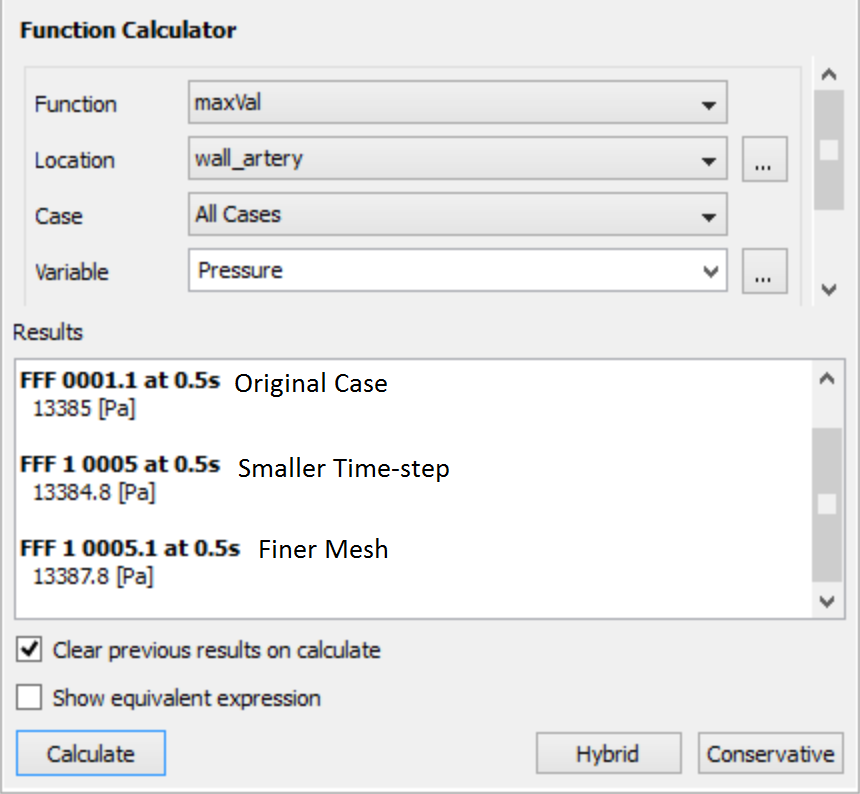Select the Hybrid button

[608, 753]
